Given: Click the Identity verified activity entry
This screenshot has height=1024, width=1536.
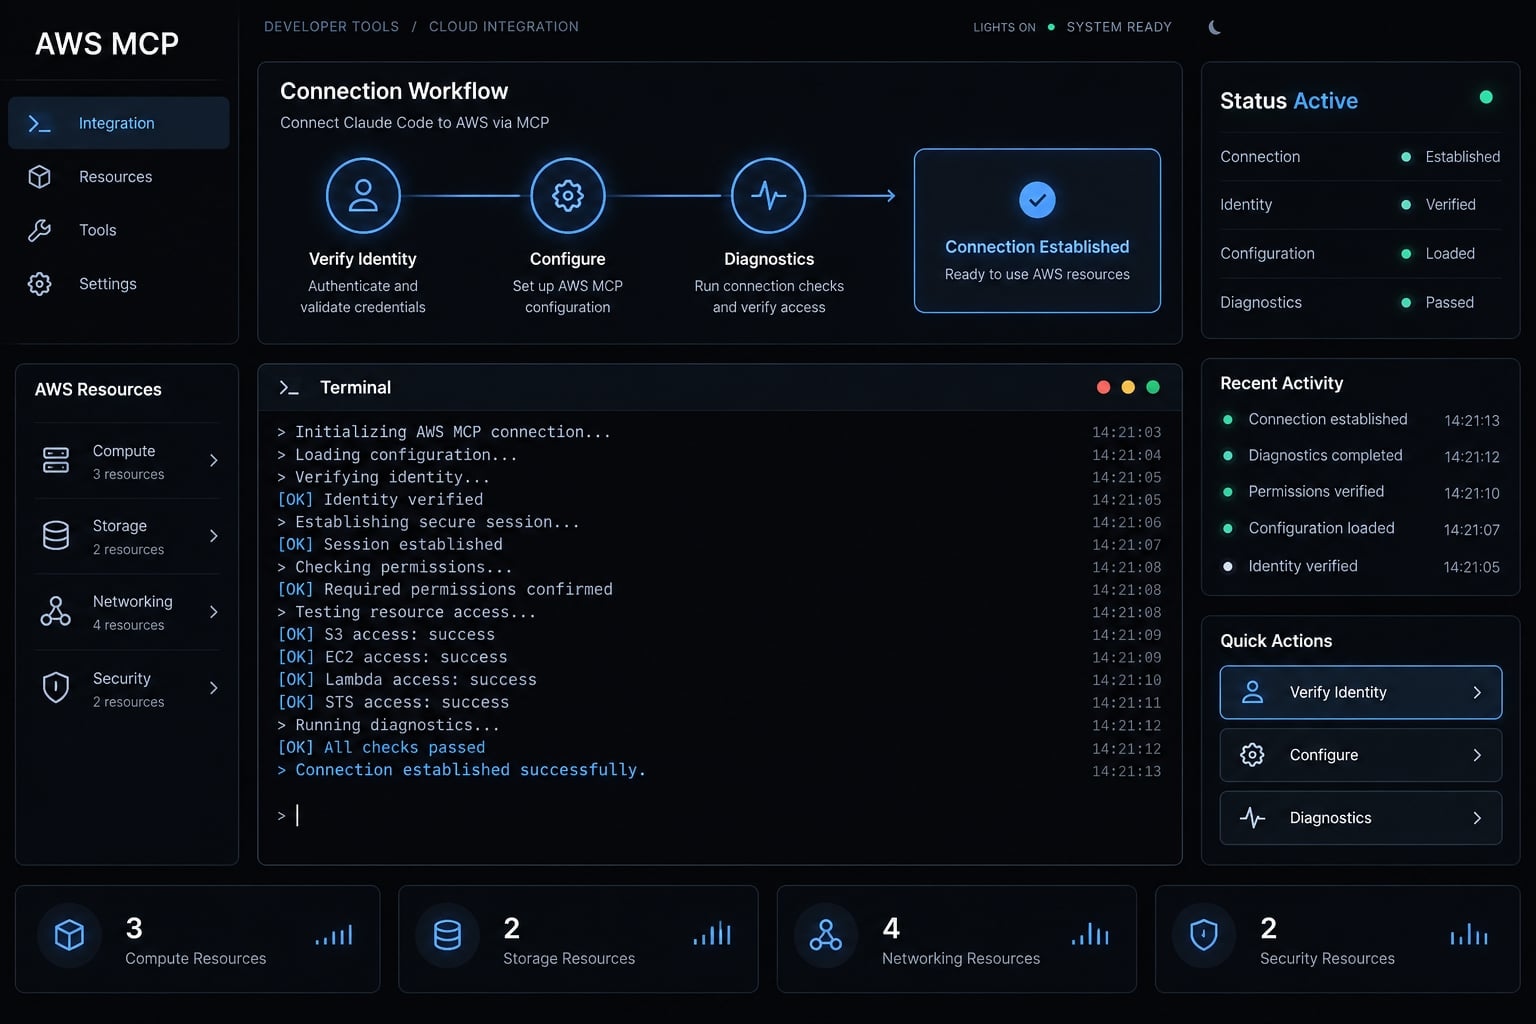Looking at the screenshot, I should (x=1361, y=566).
